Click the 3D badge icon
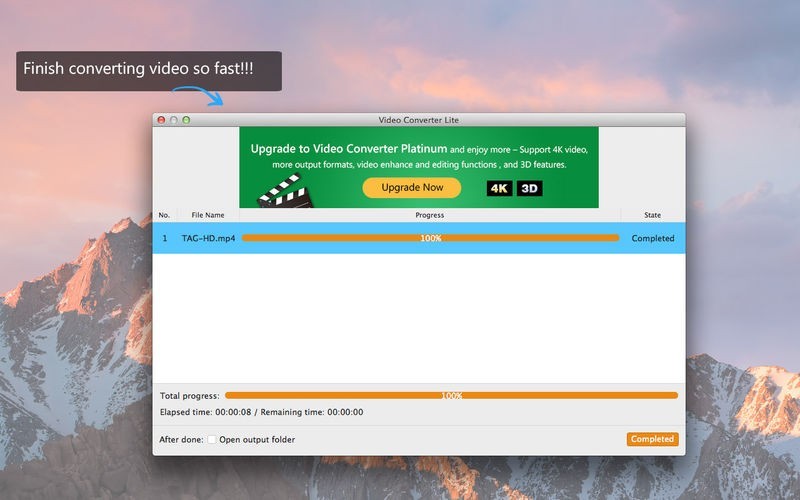800x500 pixels. (530, 188)
